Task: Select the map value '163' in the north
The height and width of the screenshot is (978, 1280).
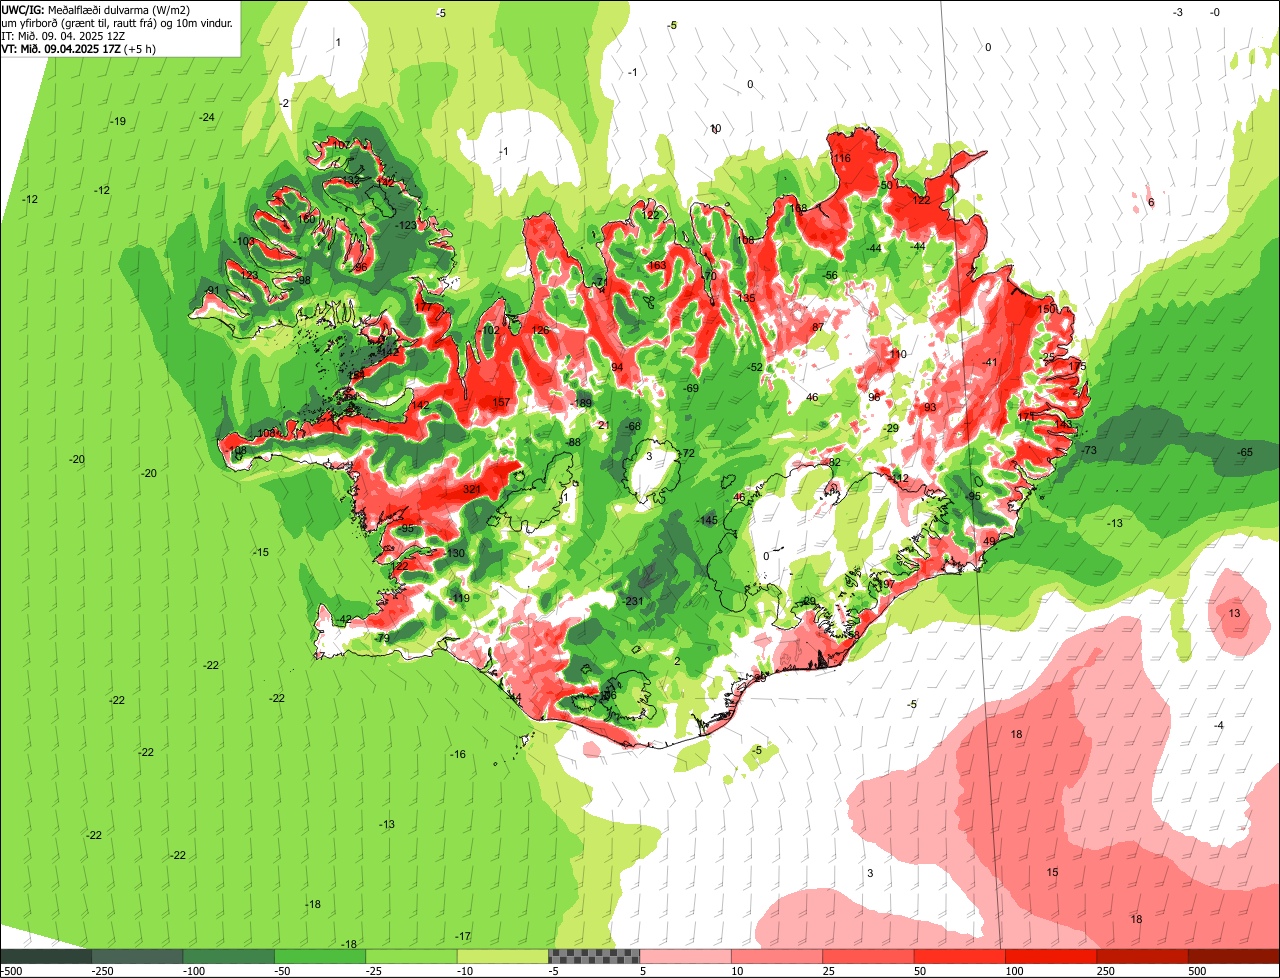Action: (657, 265)
